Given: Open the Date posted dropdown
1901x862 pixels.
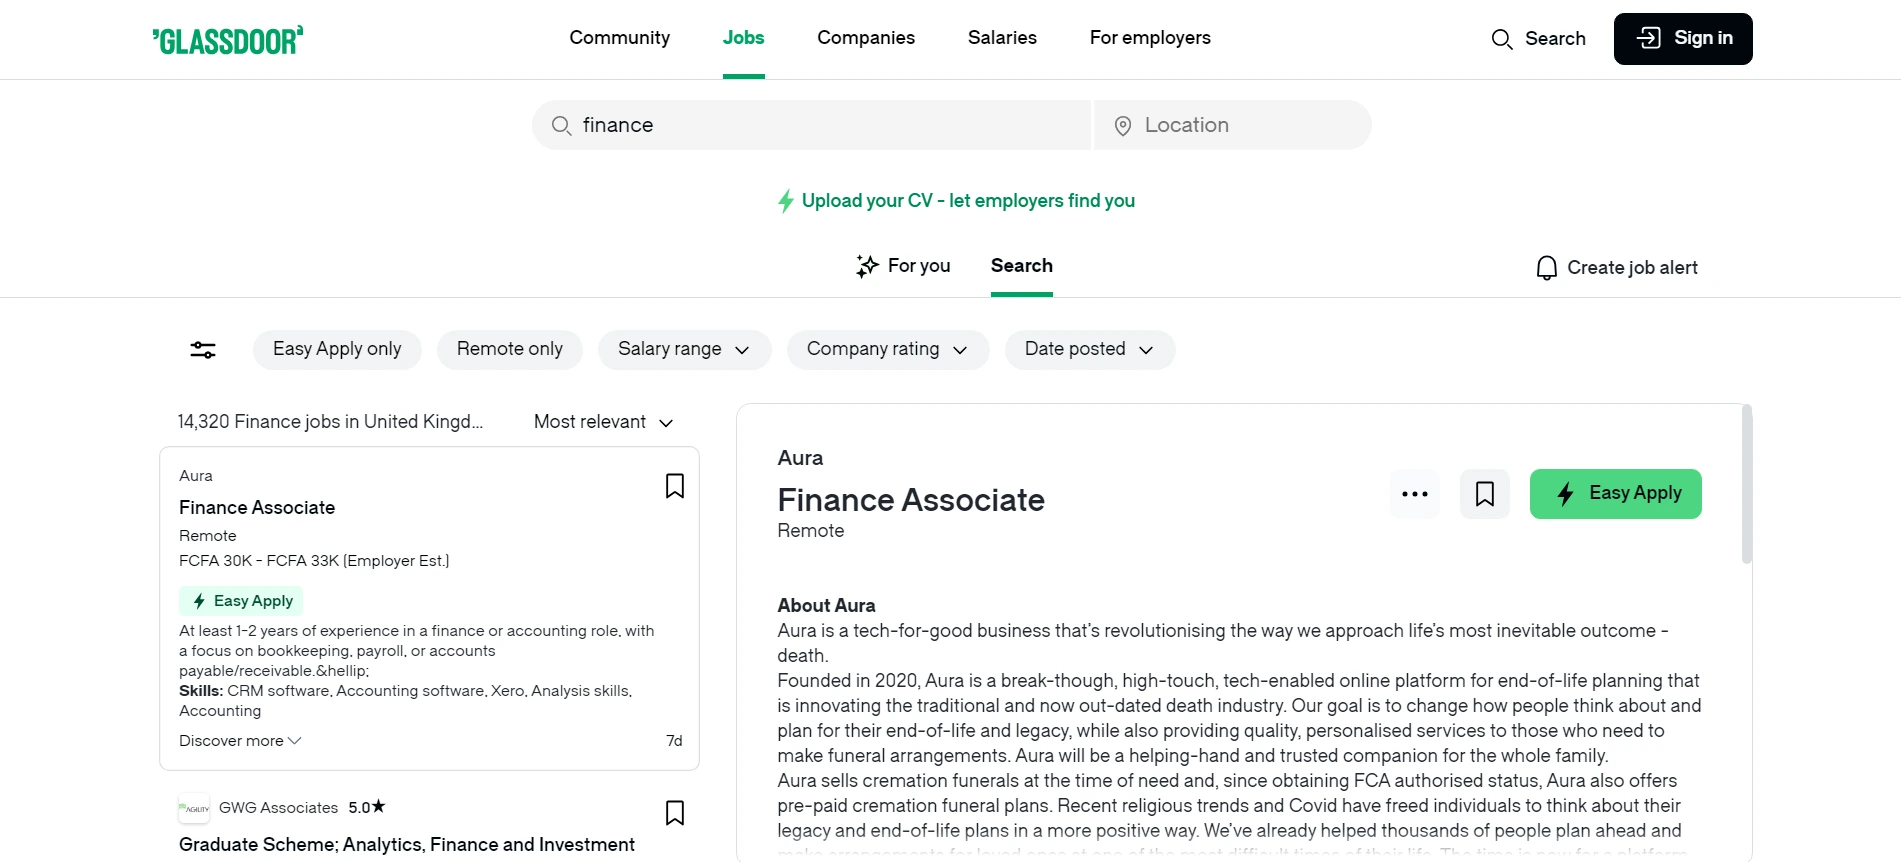Looking at the screenshot, I should click(1089, 349).
